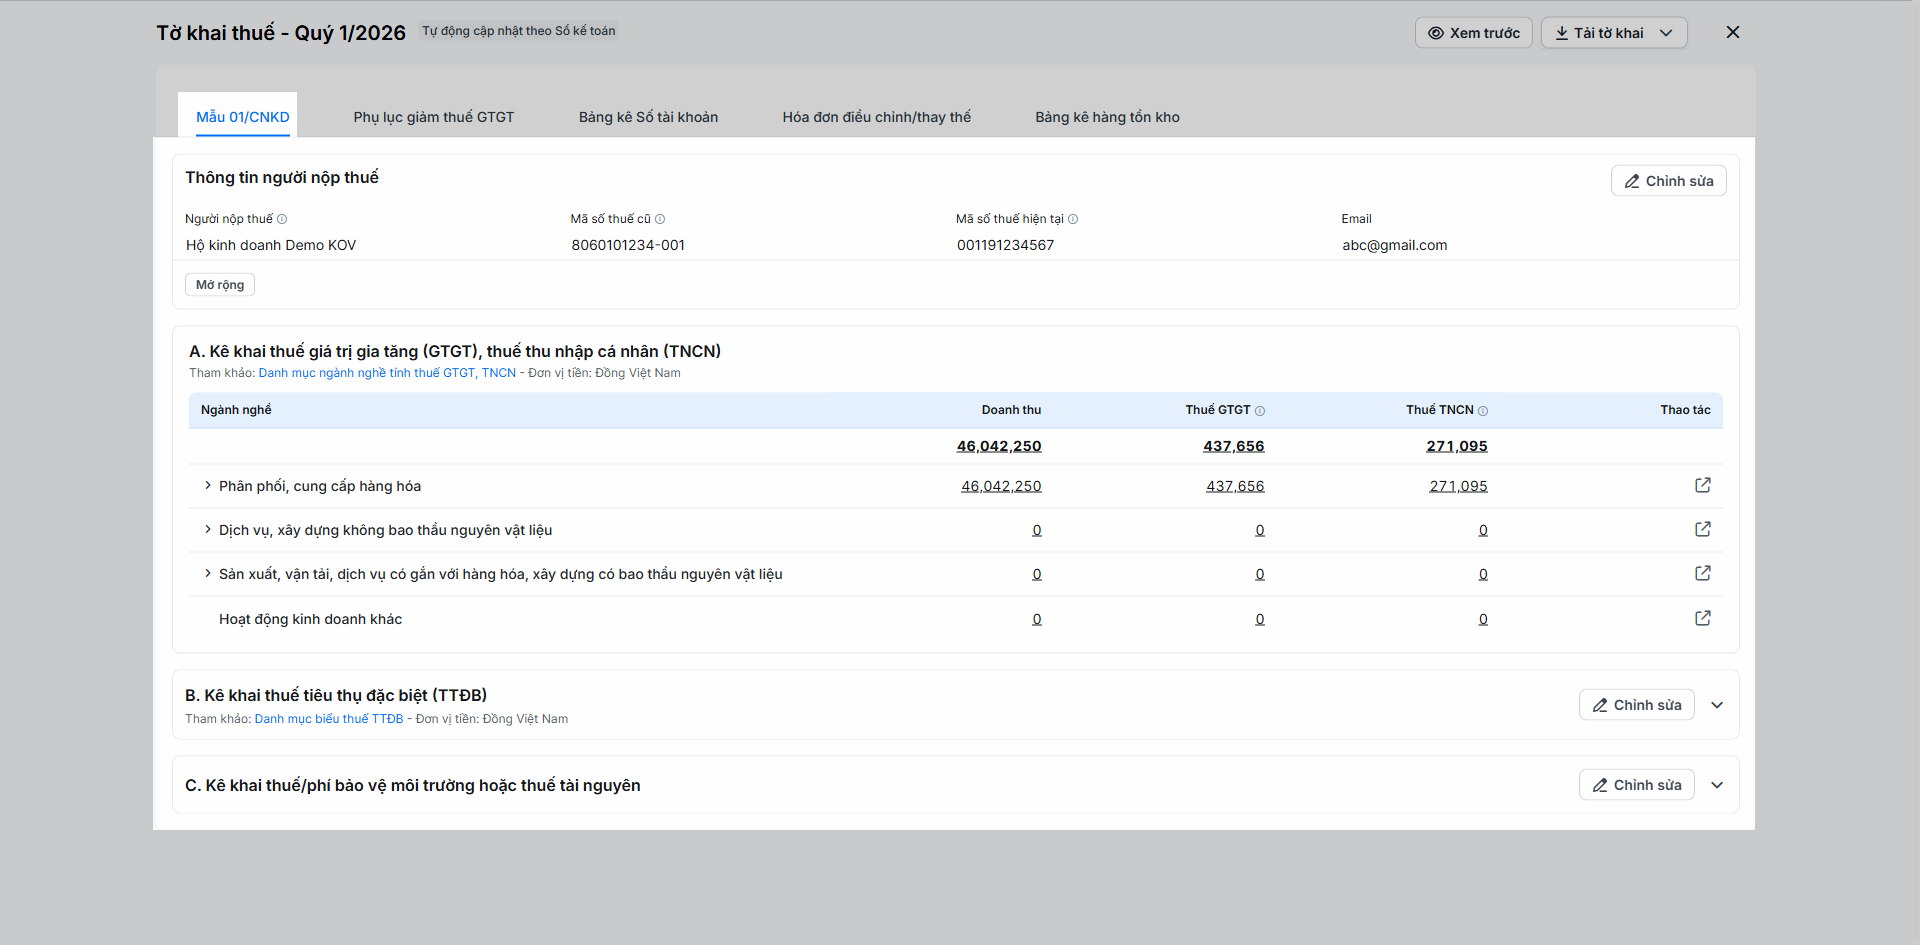Switch to Mẫu 01/CNKD tab
This screenshot has height=945, width=1920.
tap(243, 117)
